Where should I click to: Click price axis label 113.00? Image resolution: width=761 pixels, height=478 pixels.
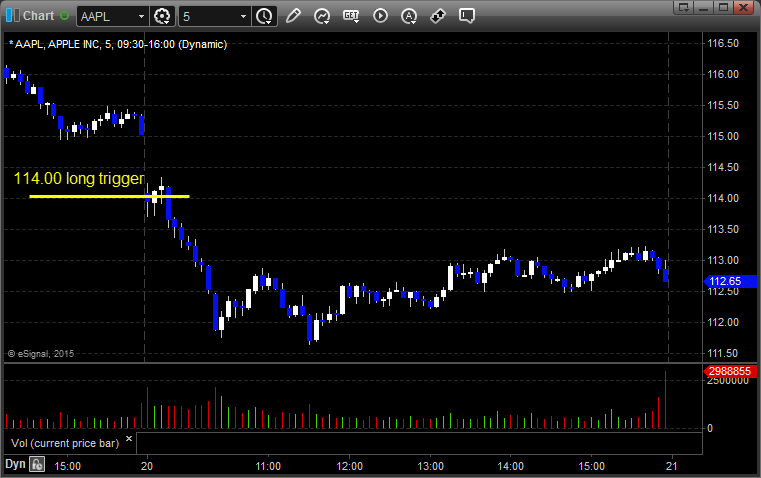723,261
